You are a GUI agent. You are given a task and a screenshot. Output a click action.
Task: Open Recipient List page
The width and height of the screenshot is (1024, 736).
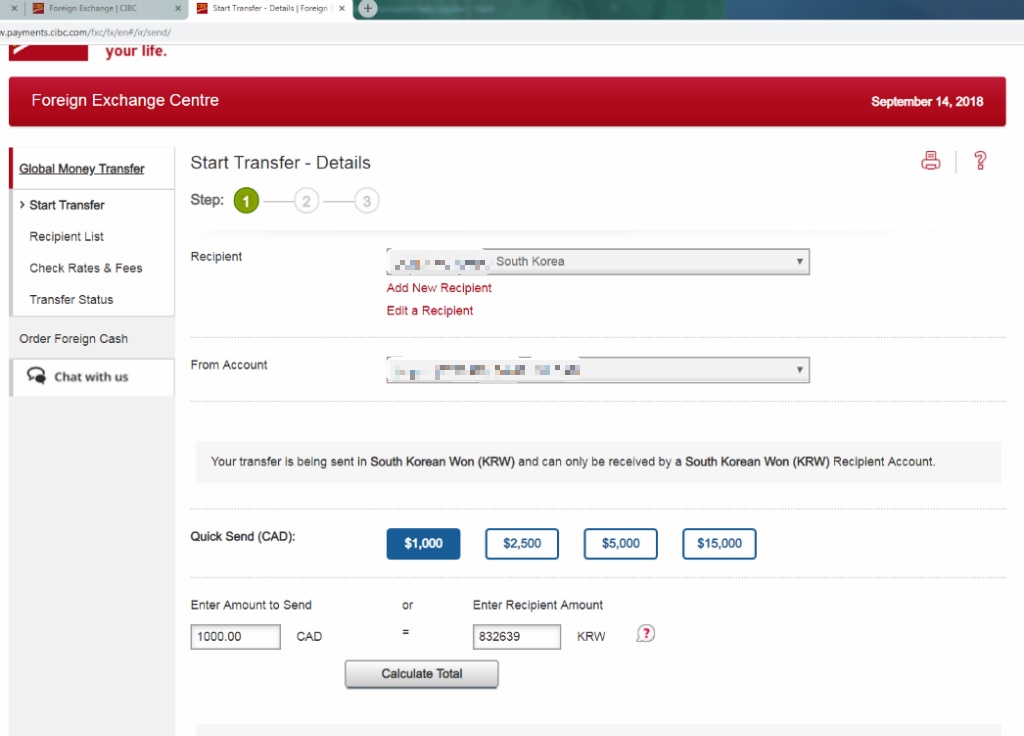(x=67, y=236)
